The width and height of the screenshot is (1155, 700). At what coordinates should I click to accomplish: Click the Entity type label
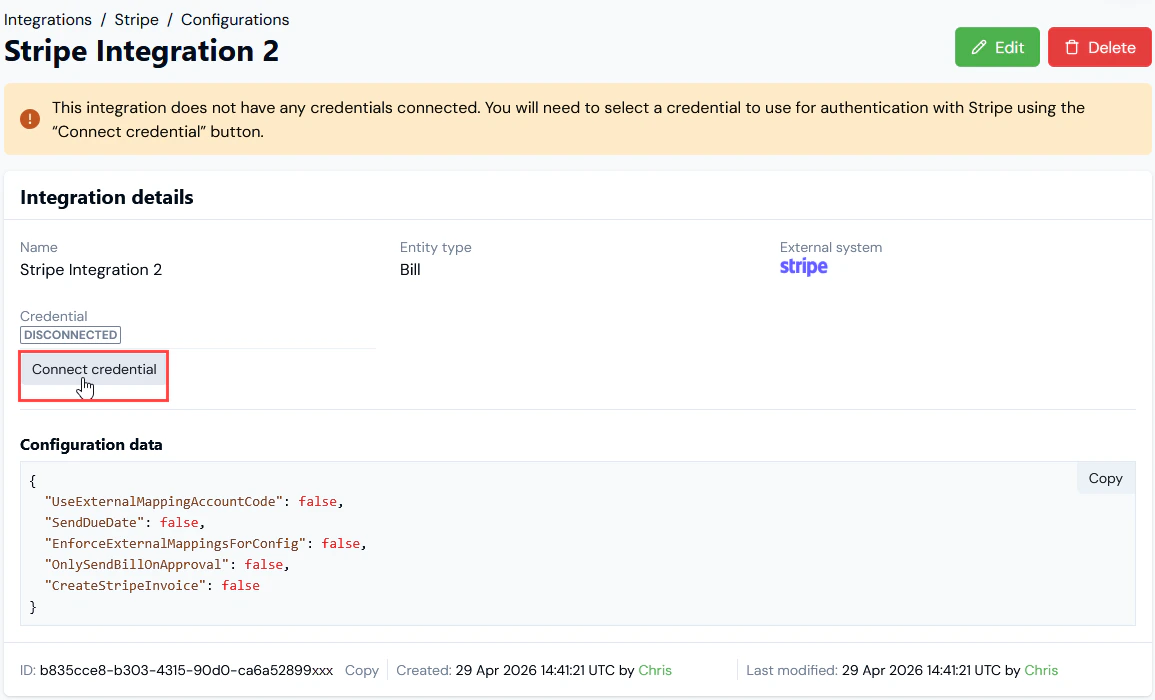coord(435,248)
